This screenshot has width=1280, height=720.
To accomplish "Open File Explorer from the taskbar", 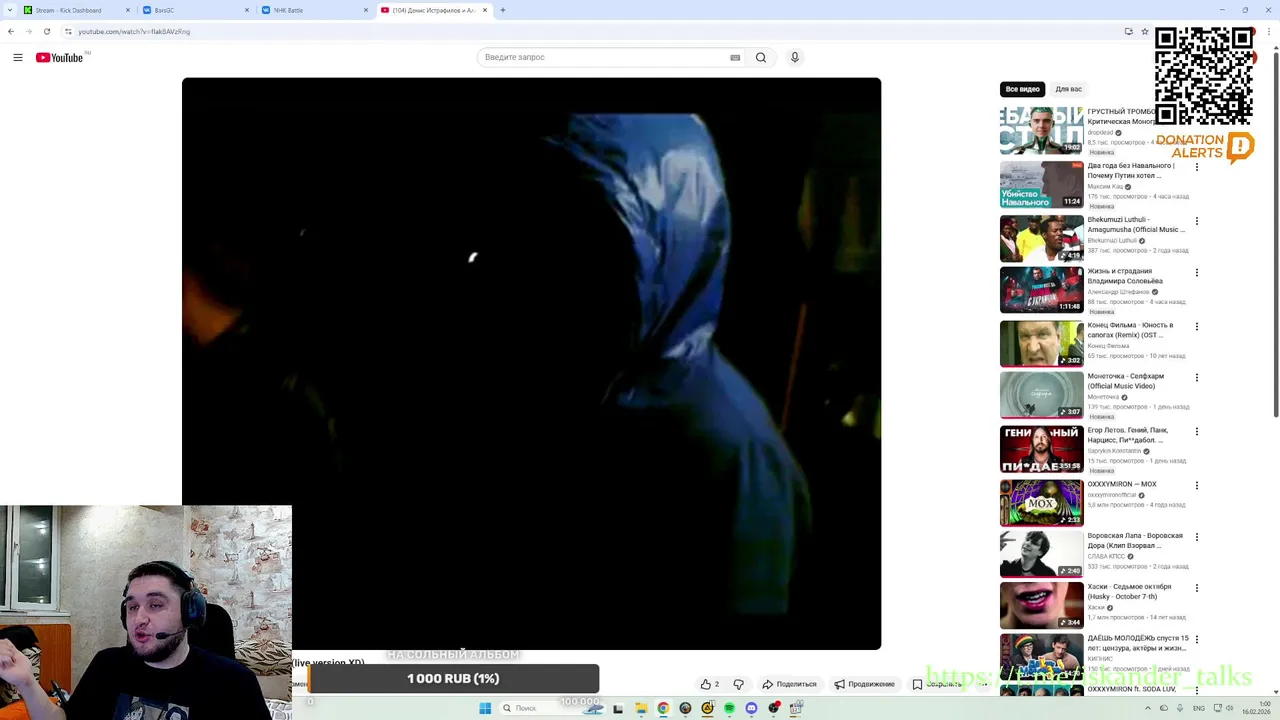I will point(641,708).
